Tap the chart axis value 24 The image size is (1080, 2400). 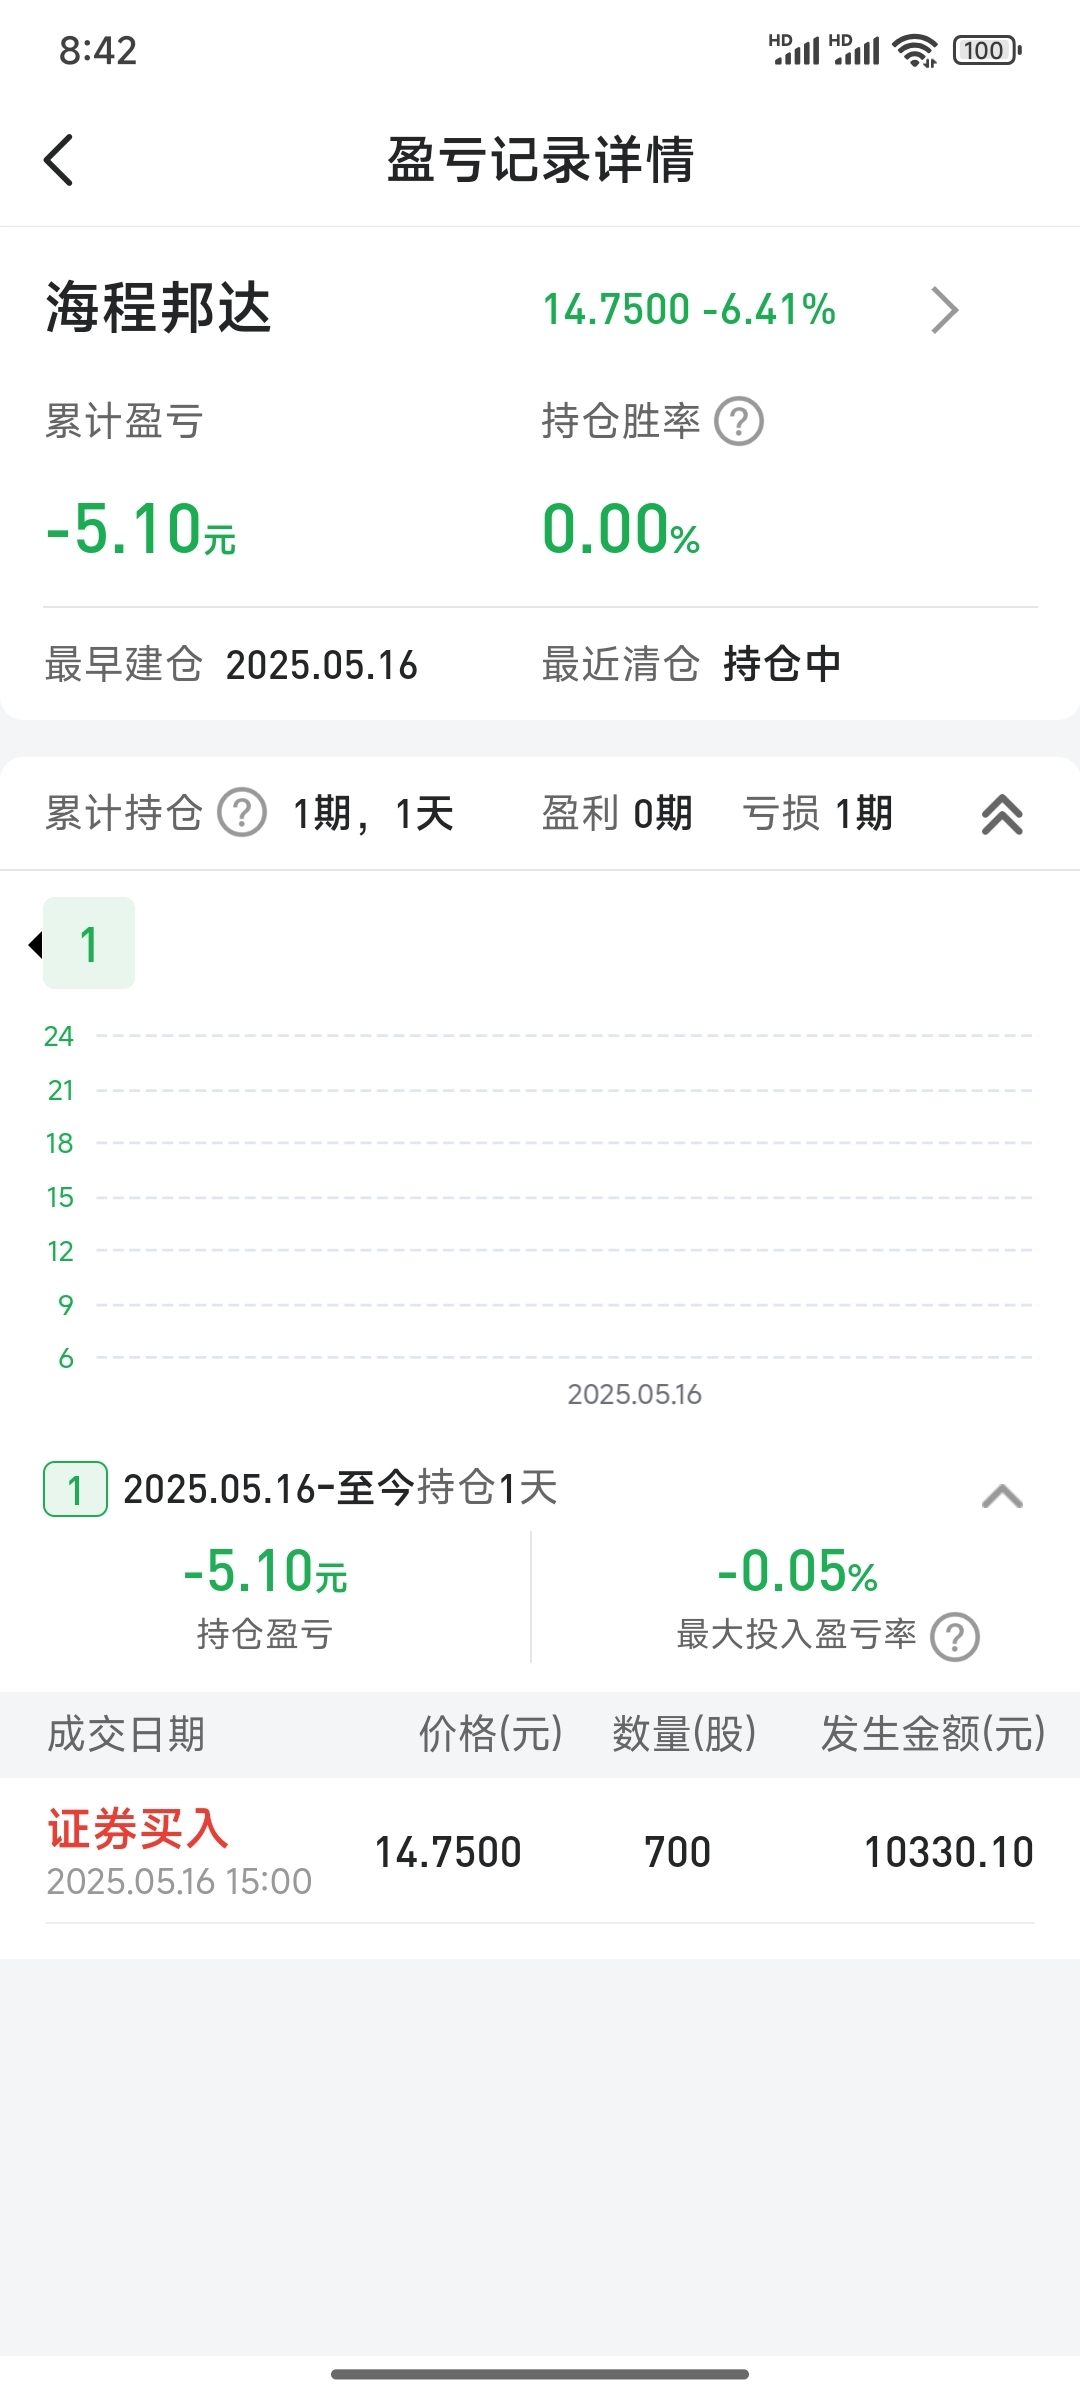point(59,1036)
